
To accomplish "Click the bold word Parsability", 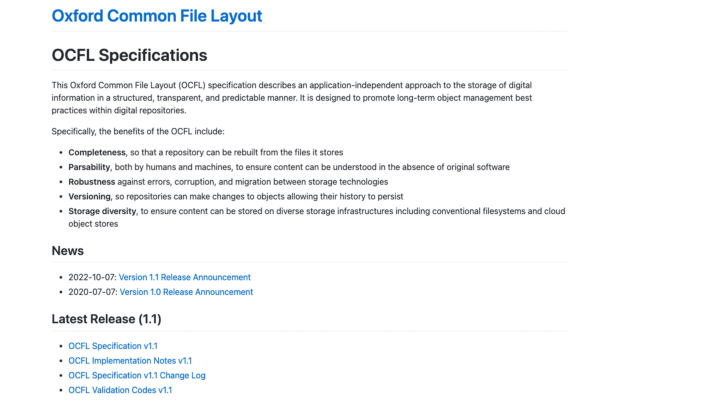I will pos(90,167).
